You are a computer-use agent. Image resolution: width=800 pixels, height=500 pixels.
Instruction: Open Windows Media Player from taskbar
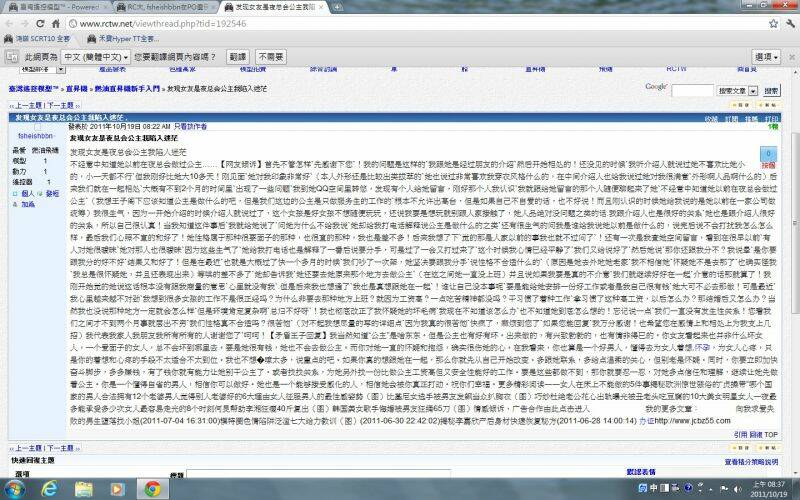[117, 489]
